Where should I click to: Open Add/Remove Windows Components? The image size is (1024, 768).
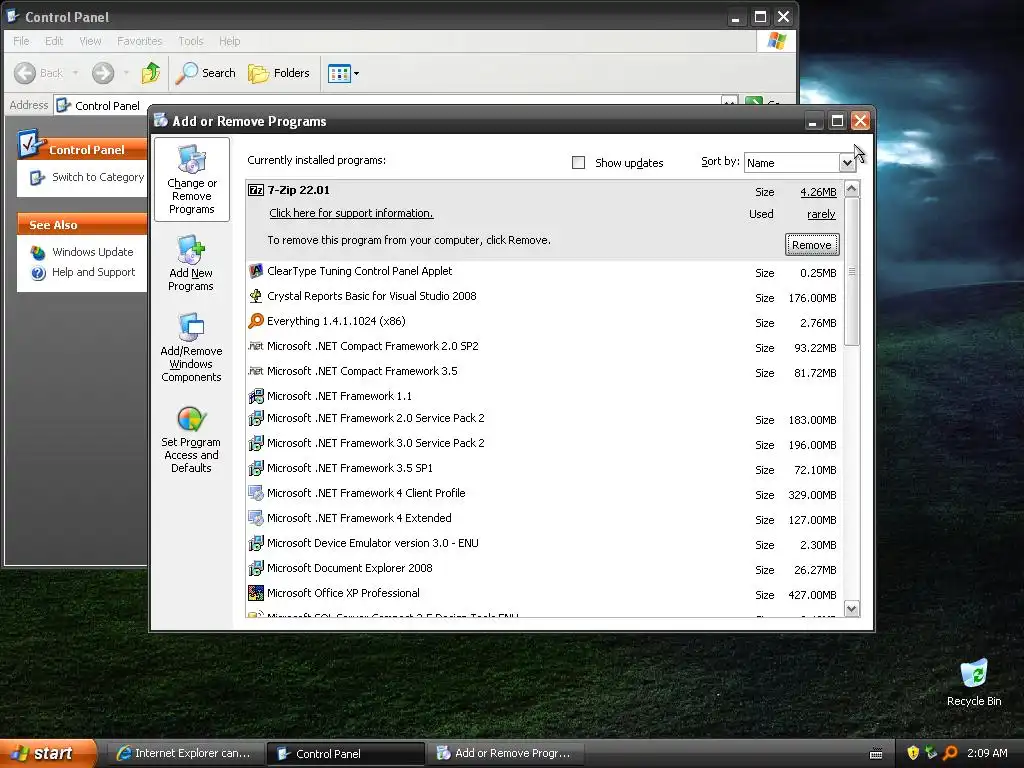pyautogui.click(x=191, y=347)
